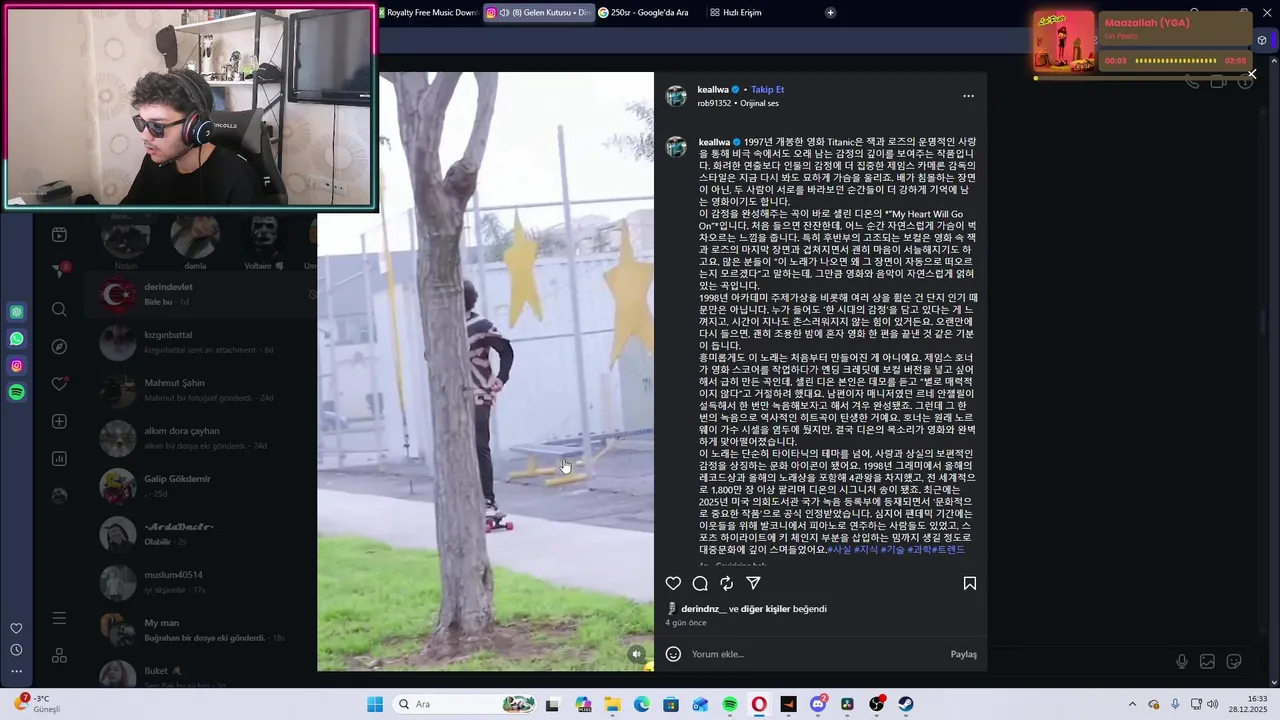1280x720 pixels.
Task: Open Windows Start menu
Action: 375,704
